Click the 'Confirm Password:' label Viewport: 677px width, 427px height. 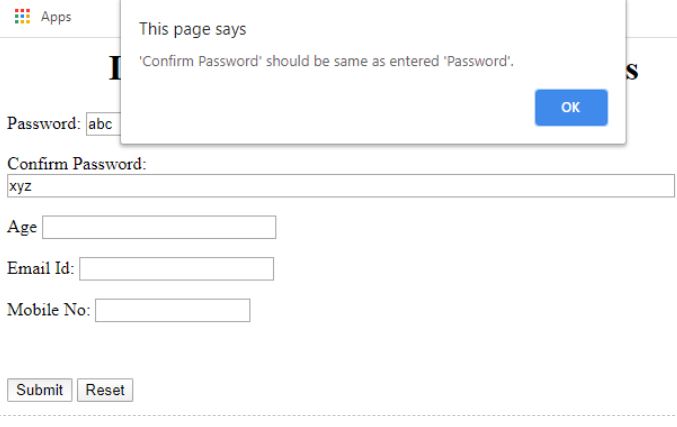tap(77, 164)
